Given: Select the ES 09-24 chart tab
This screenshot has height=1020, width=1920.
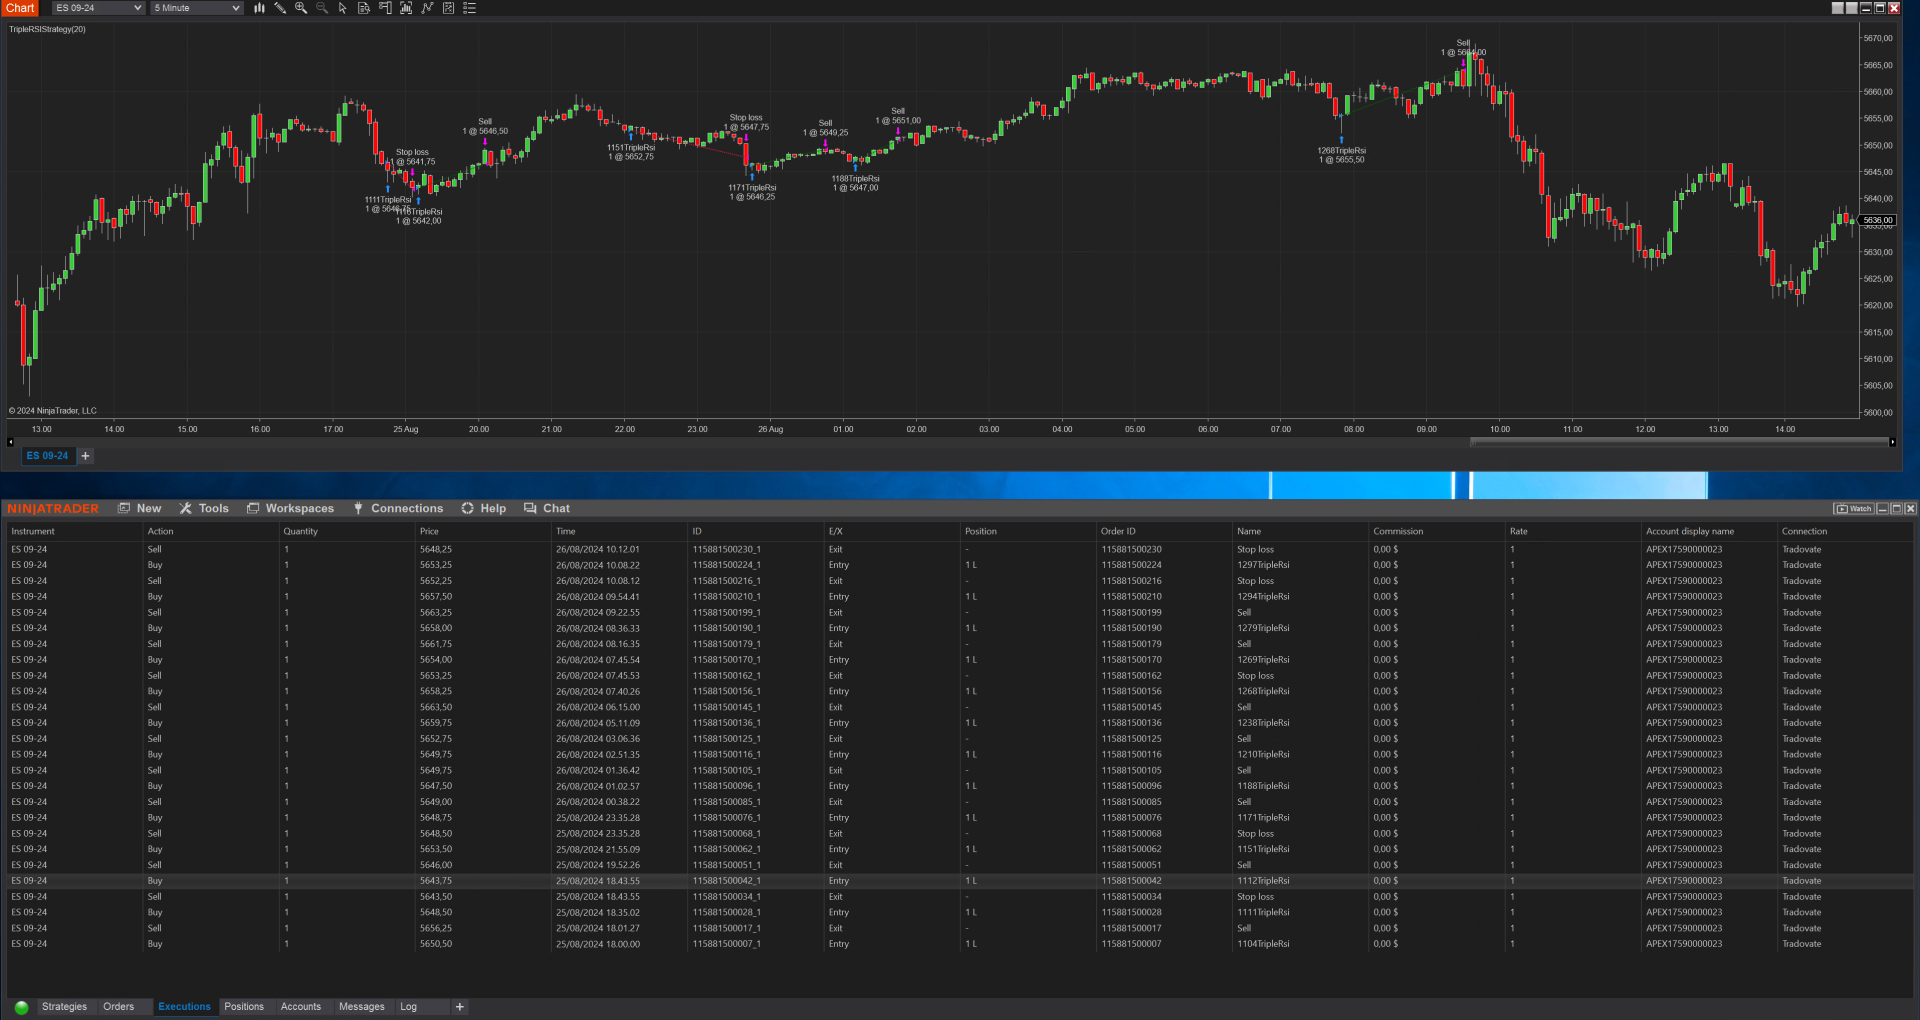Looking at the screenshot, I should click(48, 456).
